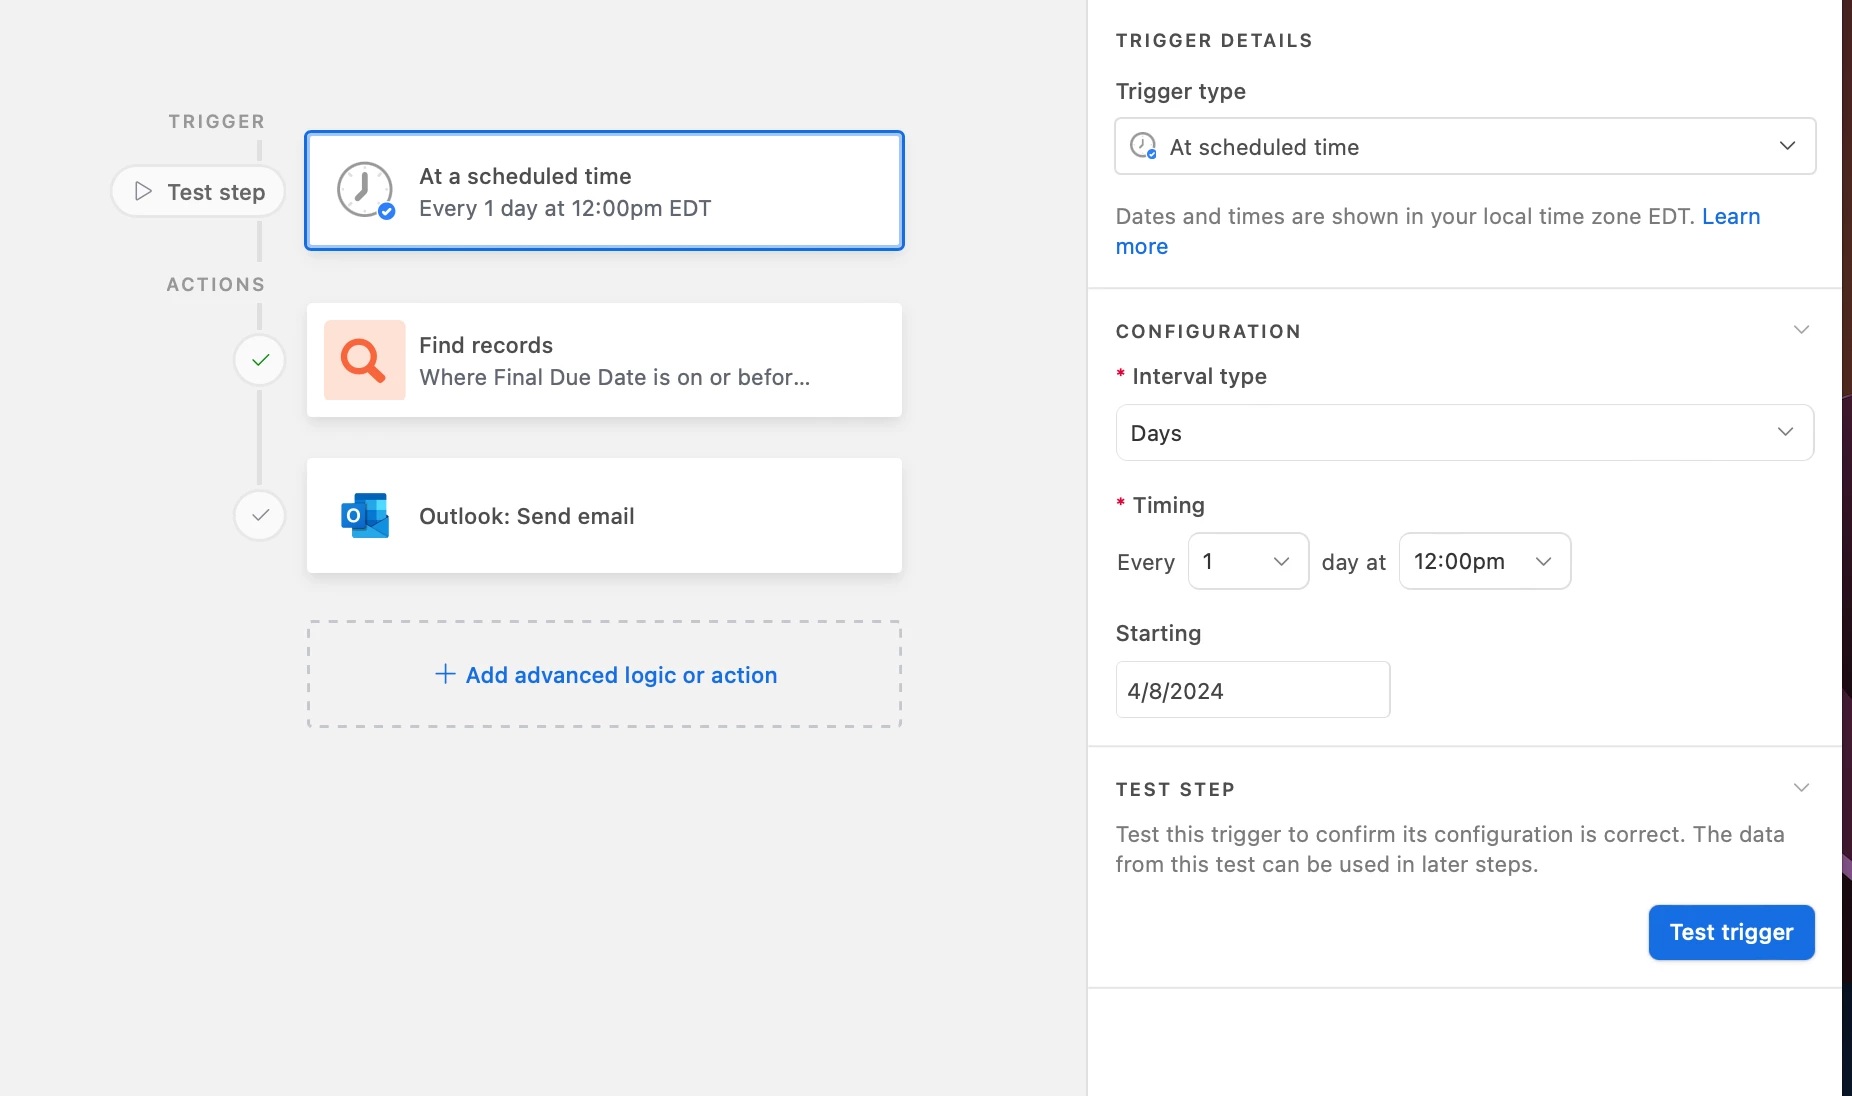Click the Find records magnifier icon
Screen dimensions: 1852x1096
364,360
